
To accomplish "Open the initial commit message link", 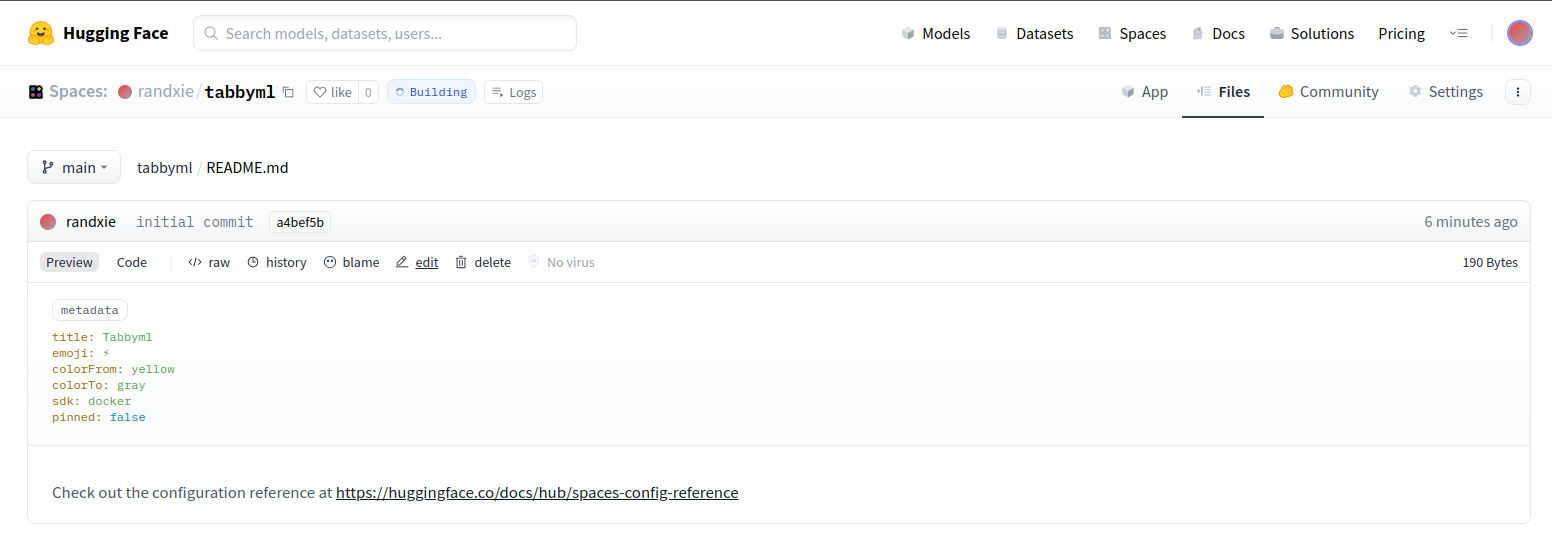I will tap(194, 222).
